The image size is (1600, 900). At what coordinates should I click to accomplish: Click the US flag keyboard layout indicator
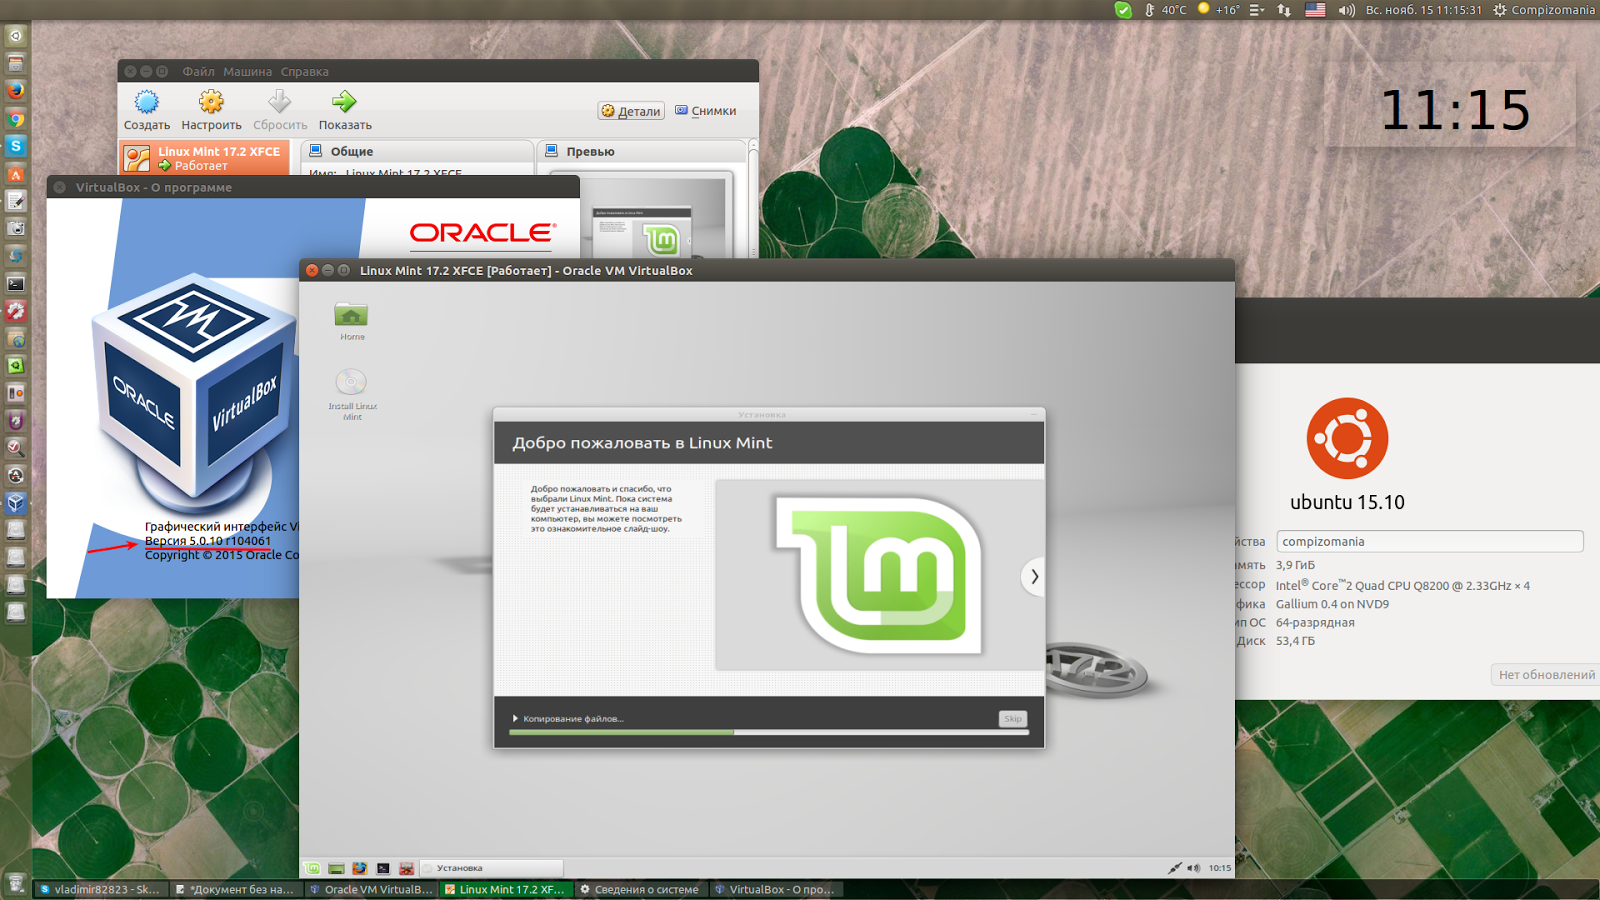click(x=1315, y=10)
